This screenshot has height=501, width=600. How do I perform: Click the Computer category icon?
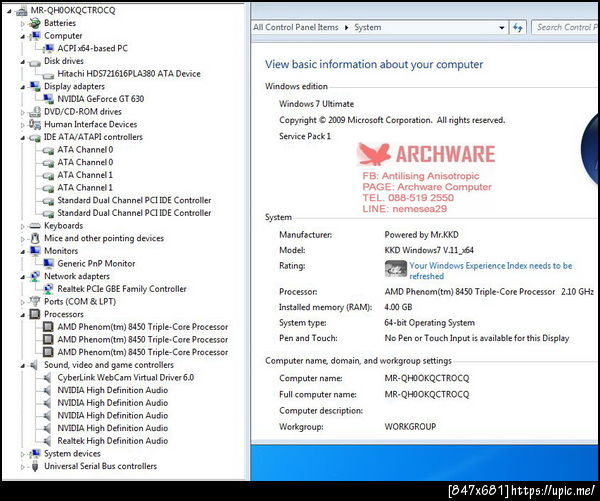coord(35,36)
